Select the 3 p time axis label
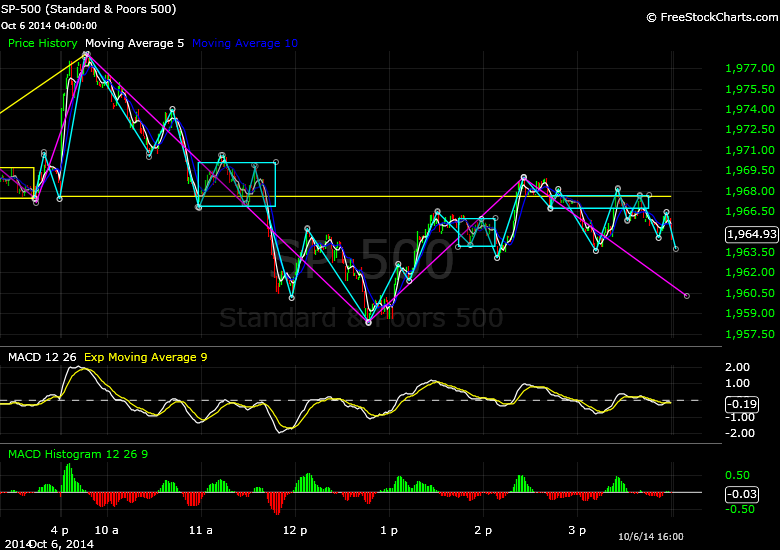780x550 pixels. coord(577,529)
